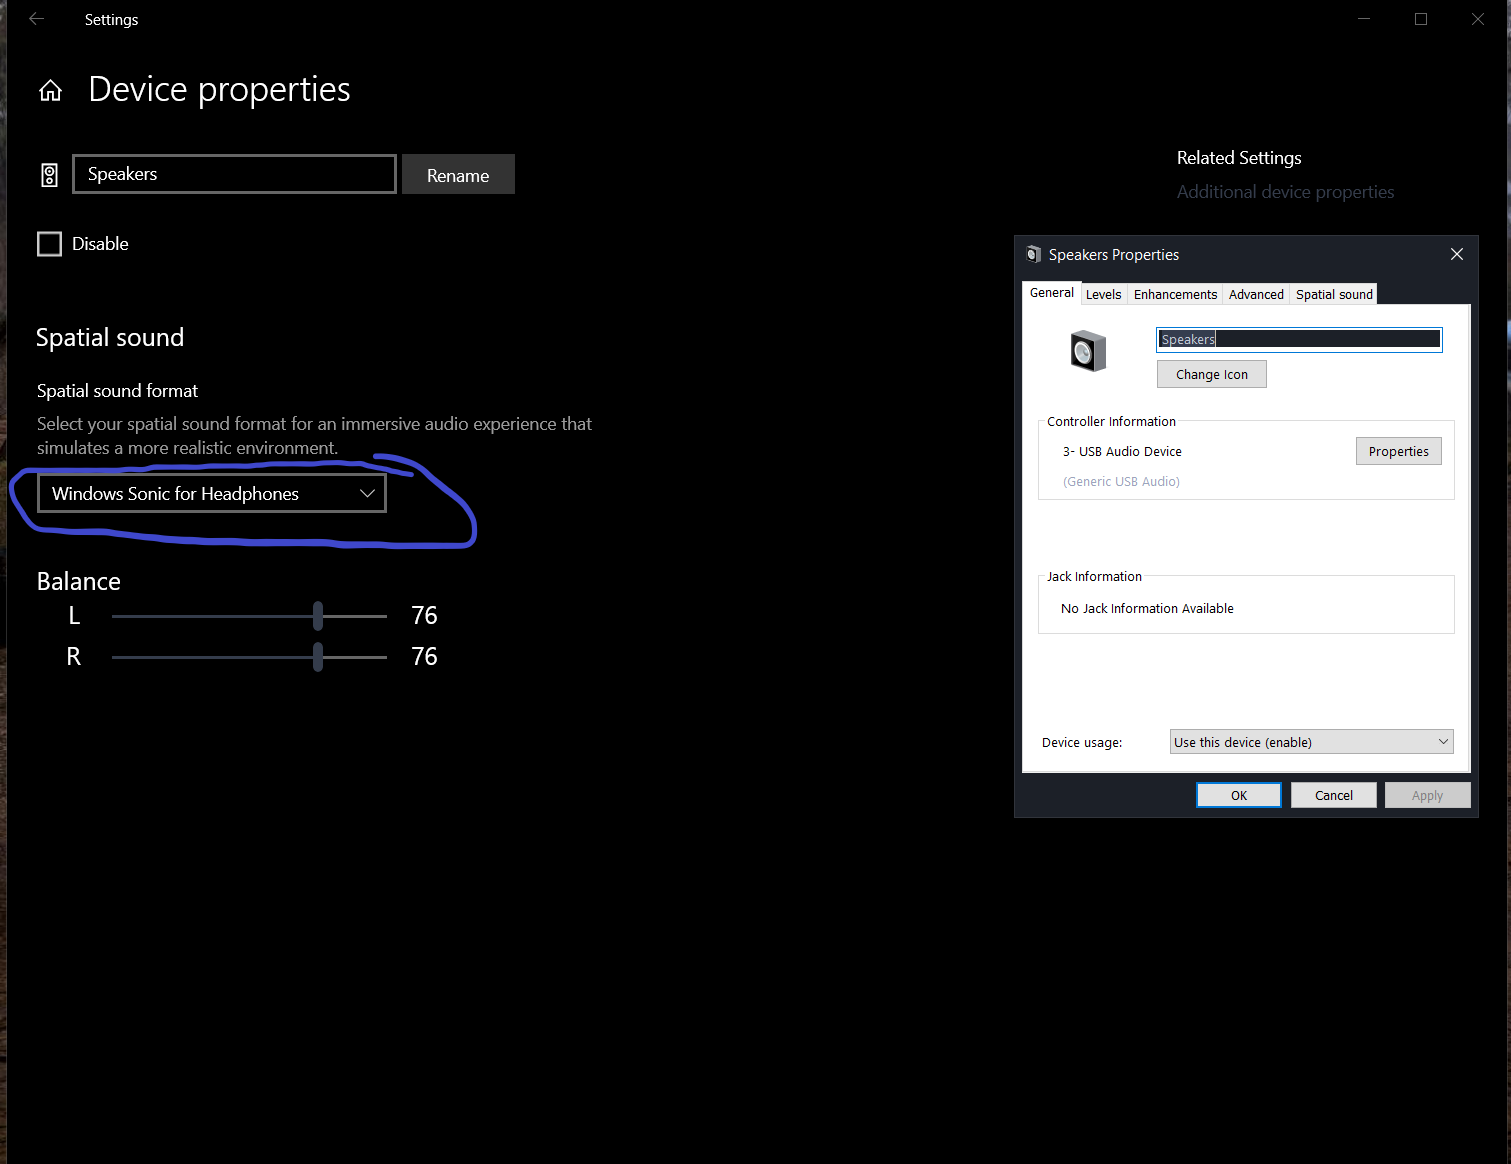Switch to the Levels tab
The height and width of the screenshot is (1164, 1511).
pyautogui.click(x=1103, y=294)
